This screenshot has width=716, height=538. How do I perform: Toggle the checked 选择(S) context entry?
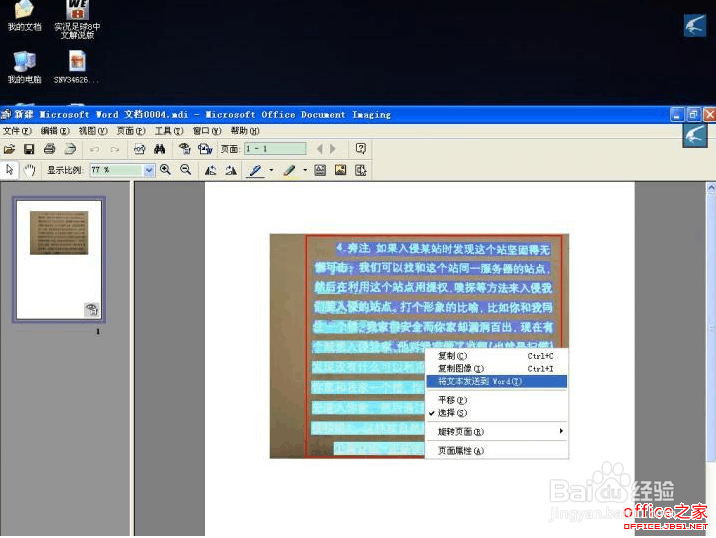[x=496, y=413]
